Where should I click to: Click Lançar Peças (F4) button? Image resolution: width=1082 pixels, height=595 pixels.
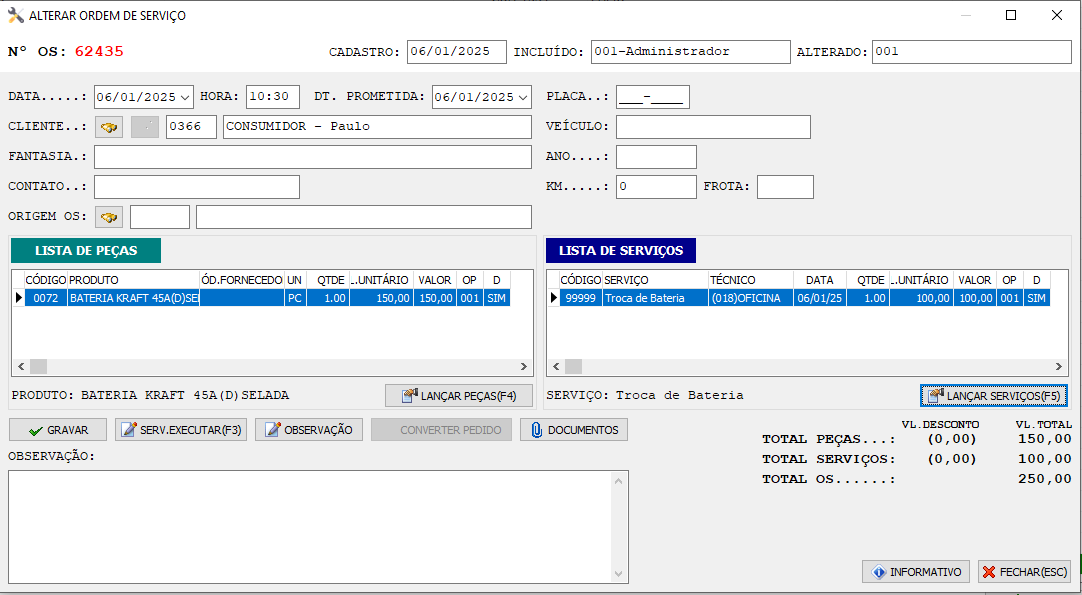(x=459, y=396)
